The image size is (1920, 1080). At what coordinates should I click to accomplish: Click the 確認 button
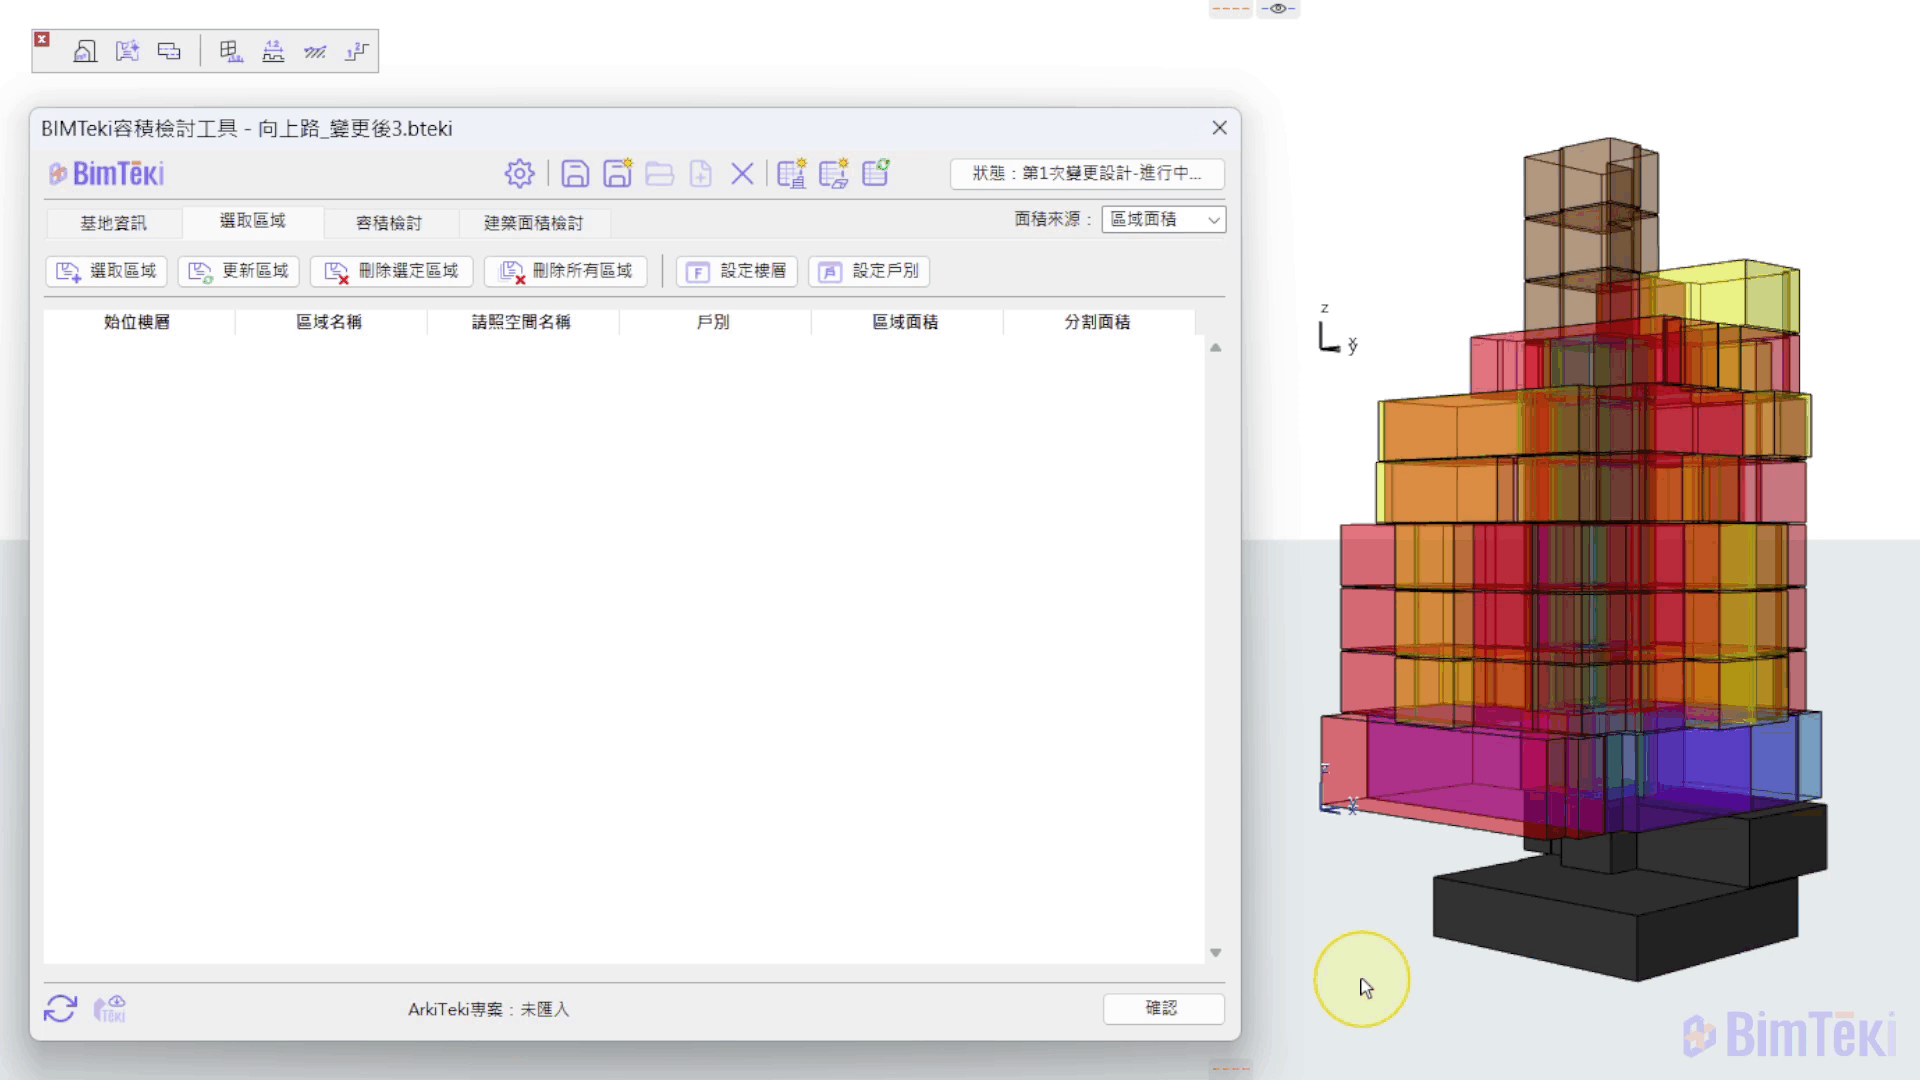click(1163, 1008)
